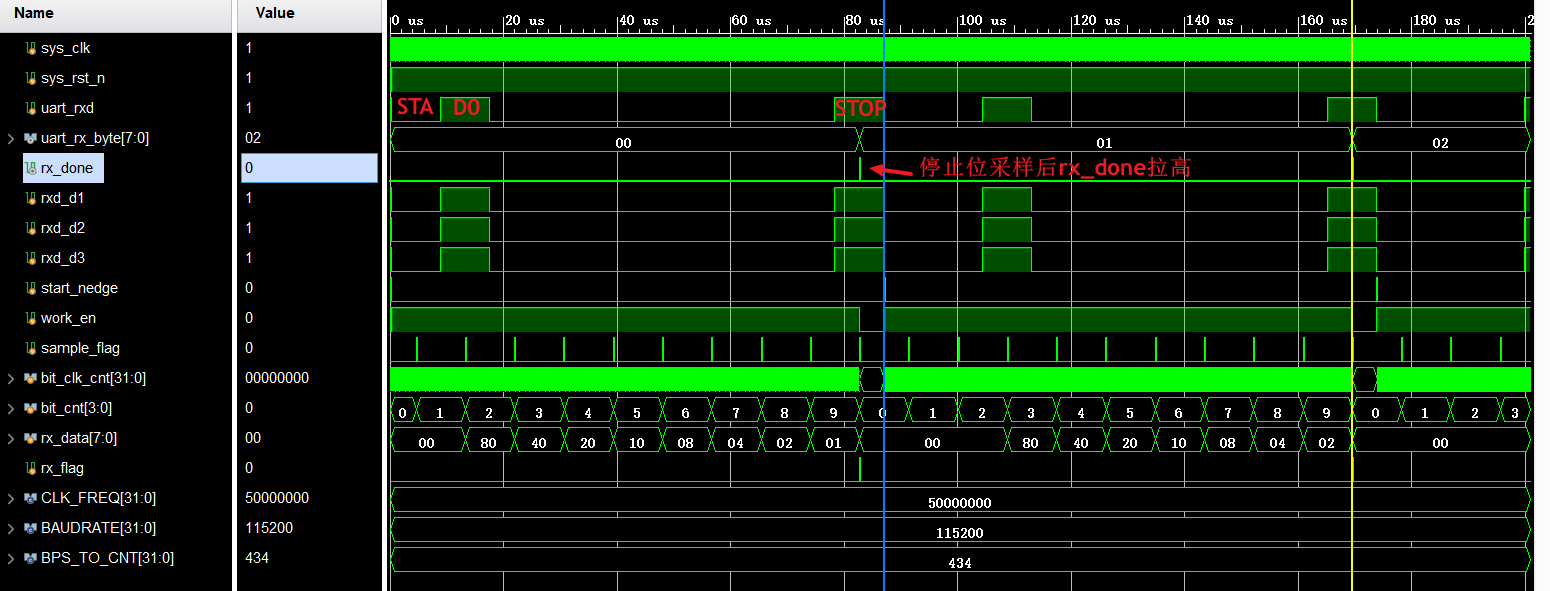Expand the bit_clk_cnt[31:0] bus
The image size is (1550, 591).
pyautogui.click(x=11, y=378)
